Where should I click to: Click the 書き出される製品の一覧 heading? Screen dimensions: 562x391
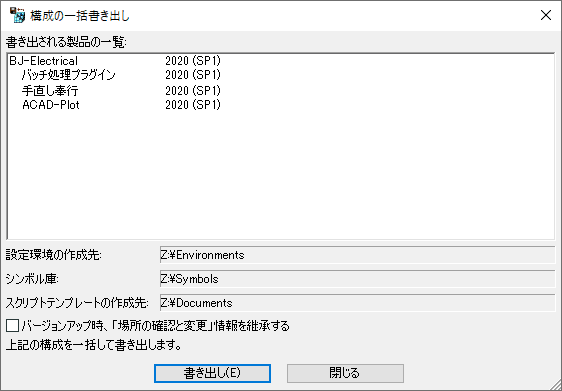(x=66, y=42)
